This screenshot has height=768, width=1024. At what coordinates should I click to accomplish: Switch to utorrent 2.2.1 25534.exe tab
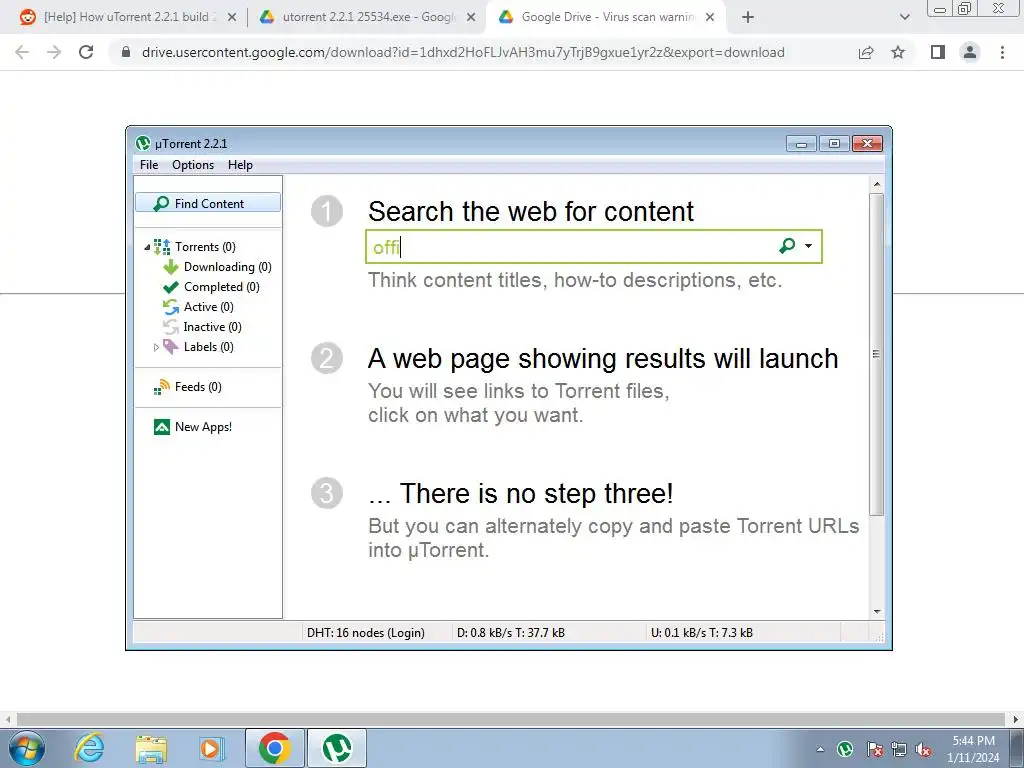click(x=367, y=17)
